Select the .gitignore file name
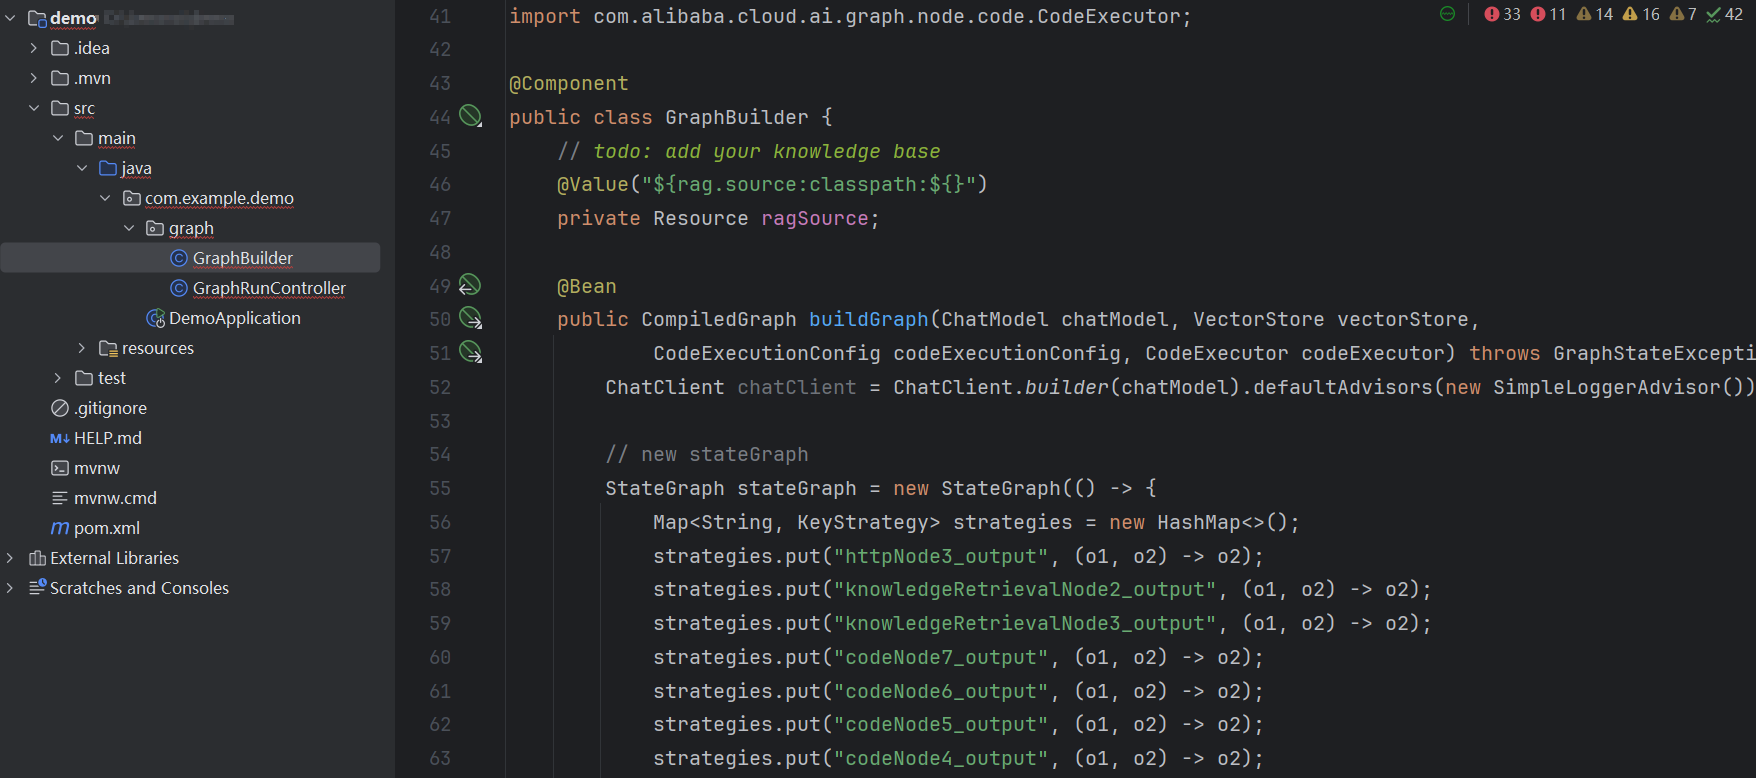Screen dimensions: 1756x778 (110, 408)
